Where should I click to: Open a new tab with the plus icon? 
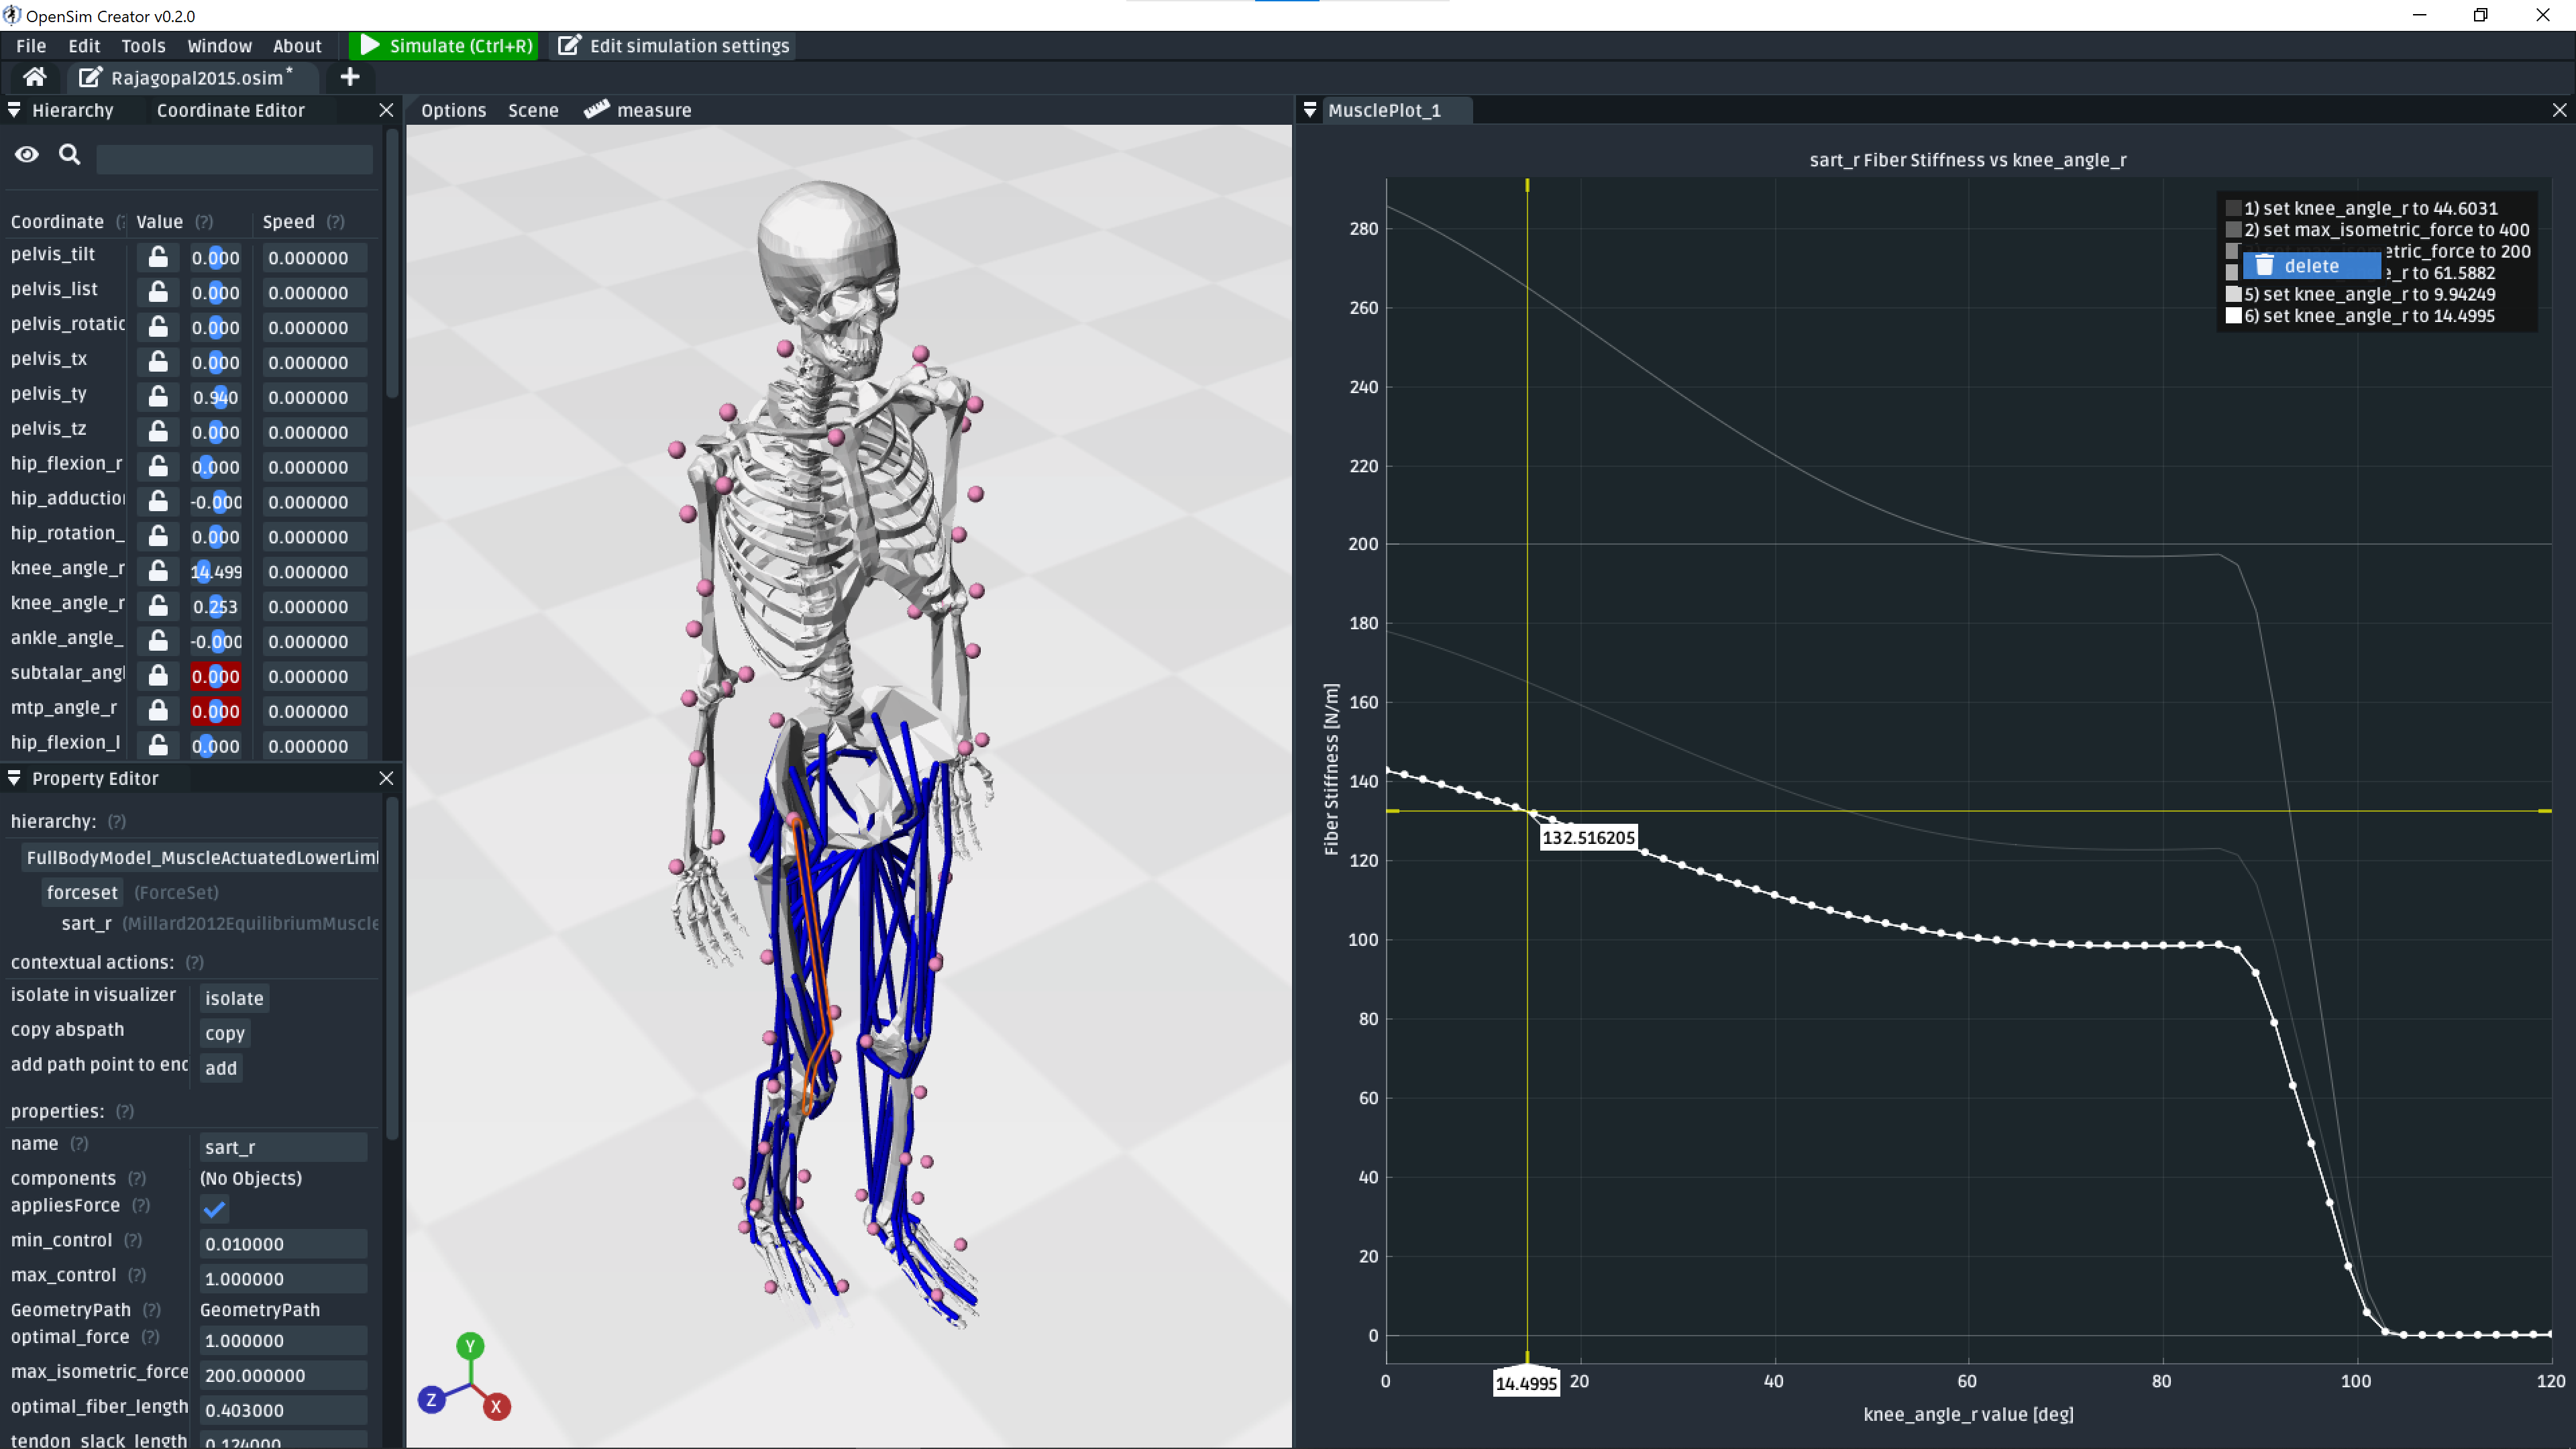[349, 77]
